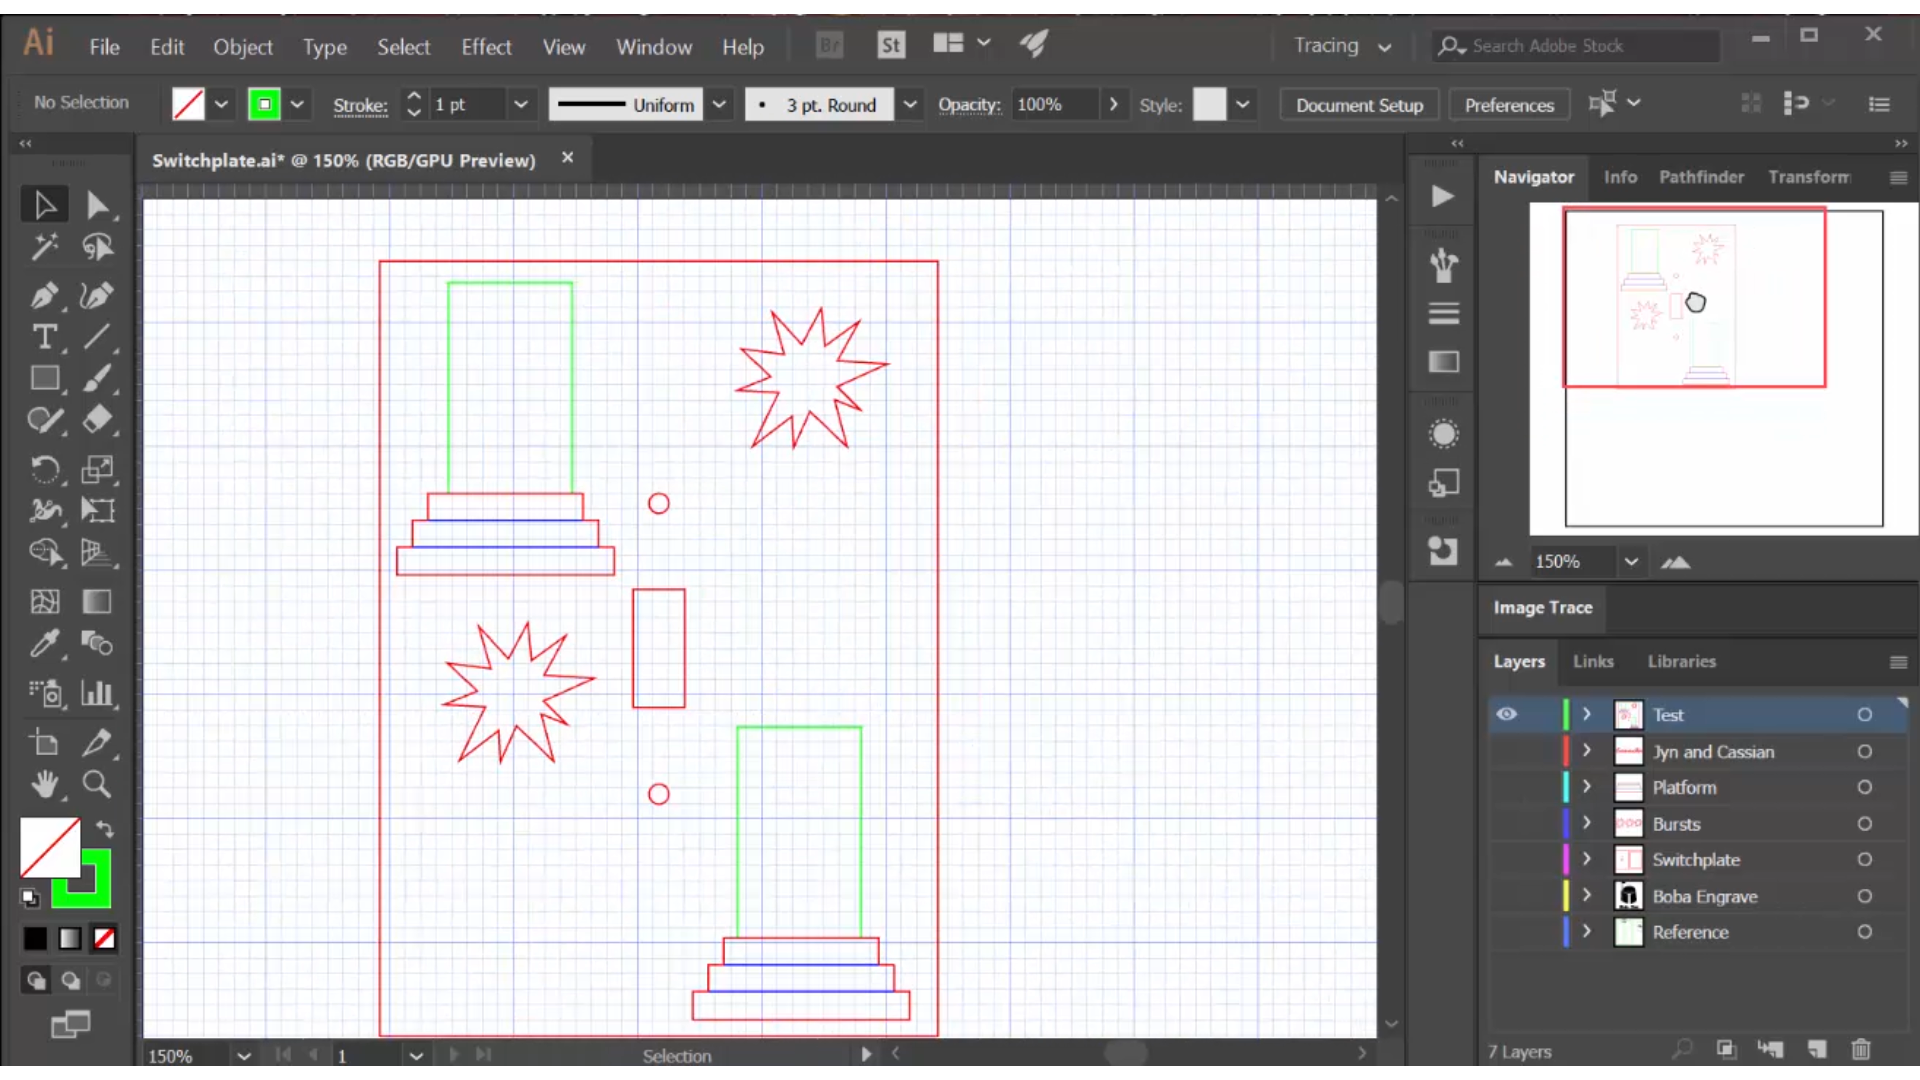Select the Selection tool in toolbar
This screenshot has width=1920, height=1080.
pyautogui.click(x=45, y=203)
